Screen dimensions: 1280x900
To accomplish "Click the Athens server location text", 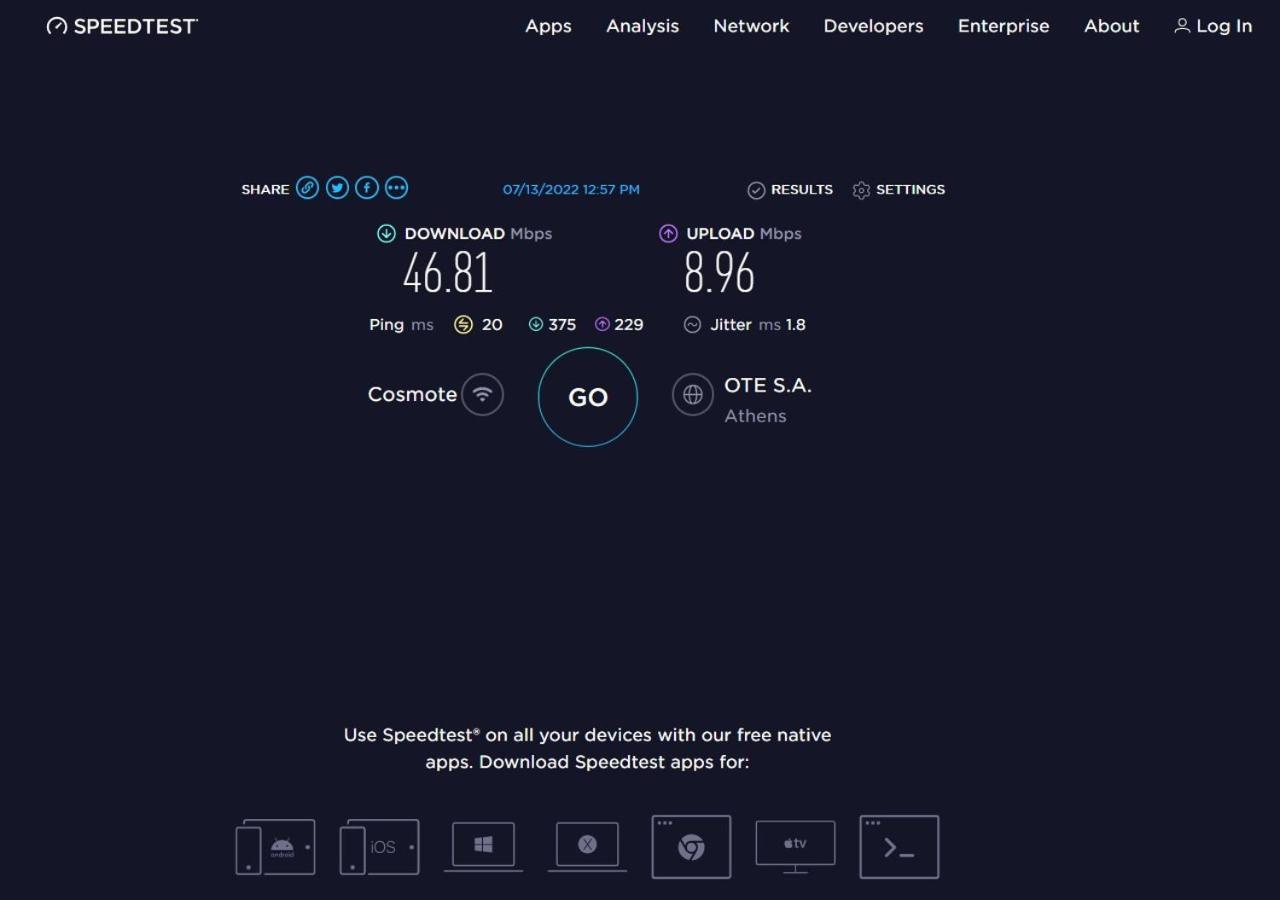I will tap(755, 416).
